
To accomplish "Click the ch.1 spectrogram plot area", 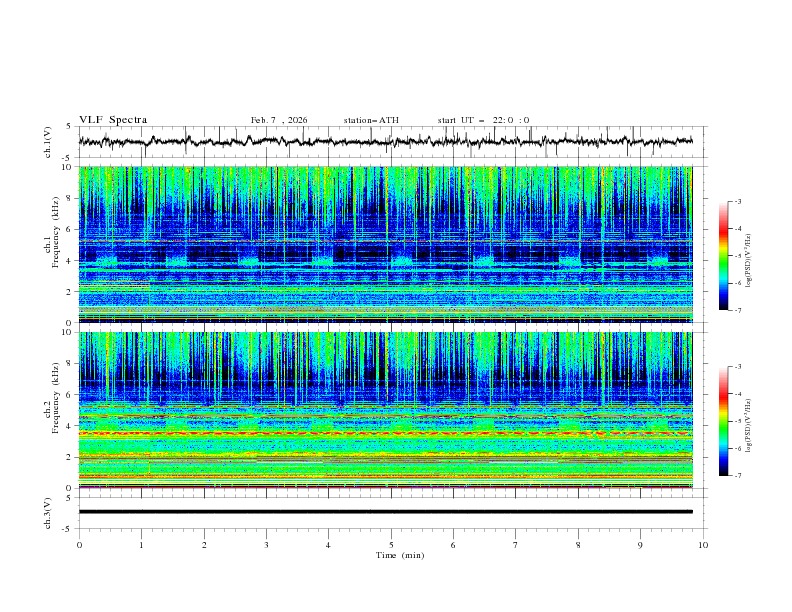I will coord(385,244).
